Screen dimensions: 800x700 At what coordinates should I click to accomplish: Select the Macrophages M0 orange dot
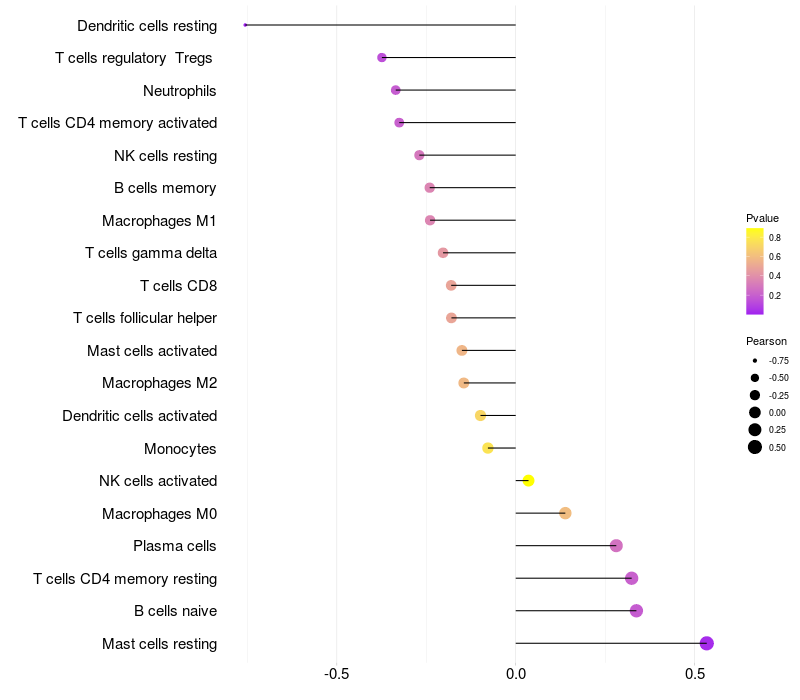pos(565,513)
